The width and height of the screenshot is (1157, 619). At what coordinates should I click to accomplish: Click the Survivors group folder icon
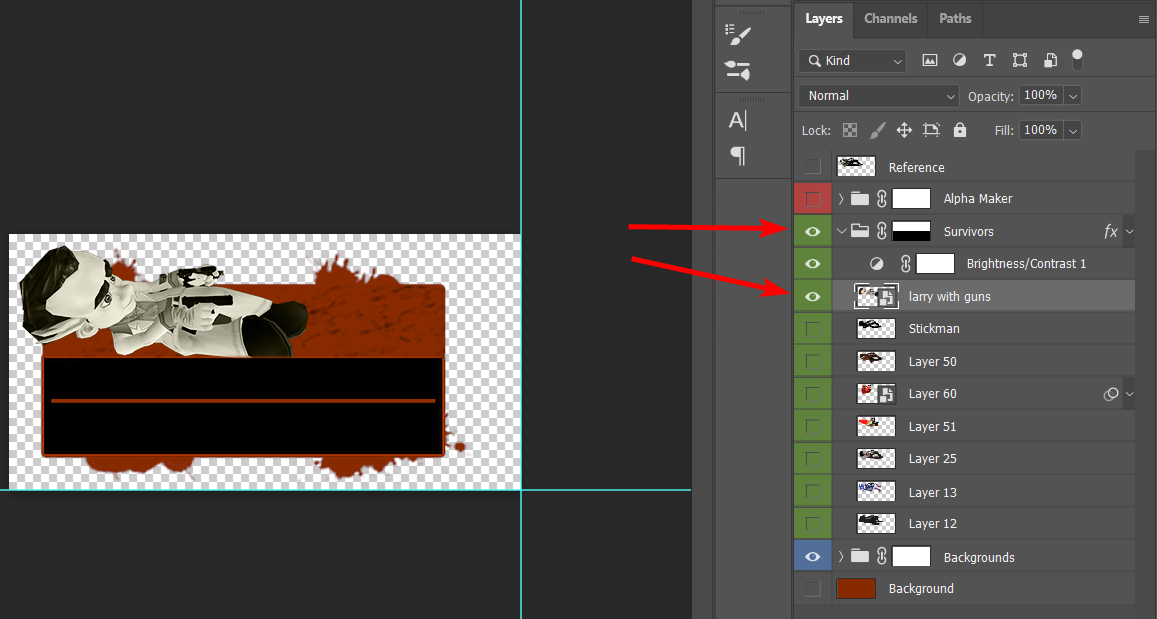click(x=860, y=231)
